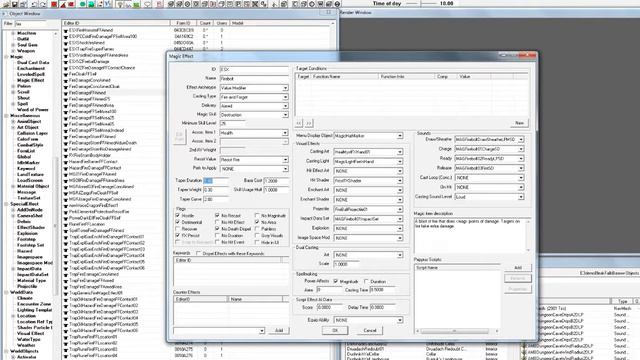
Task: Click the Base Cost field
Action: (276, 180)
